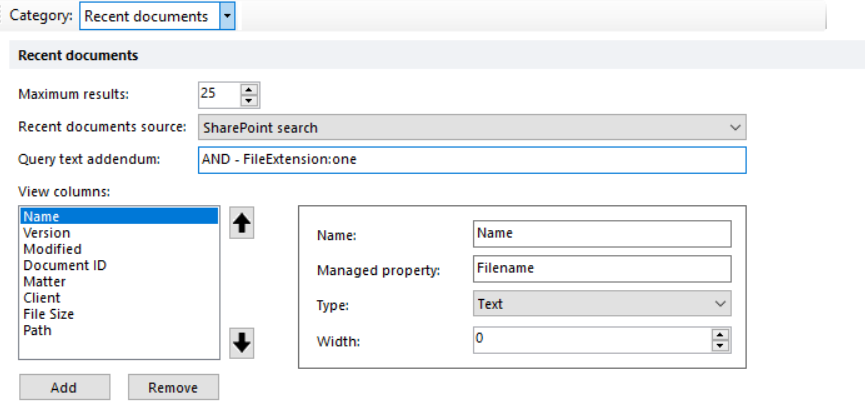Open the Type dropdown showing Text
Screen dimensions: 865x411
pos(602,303)
